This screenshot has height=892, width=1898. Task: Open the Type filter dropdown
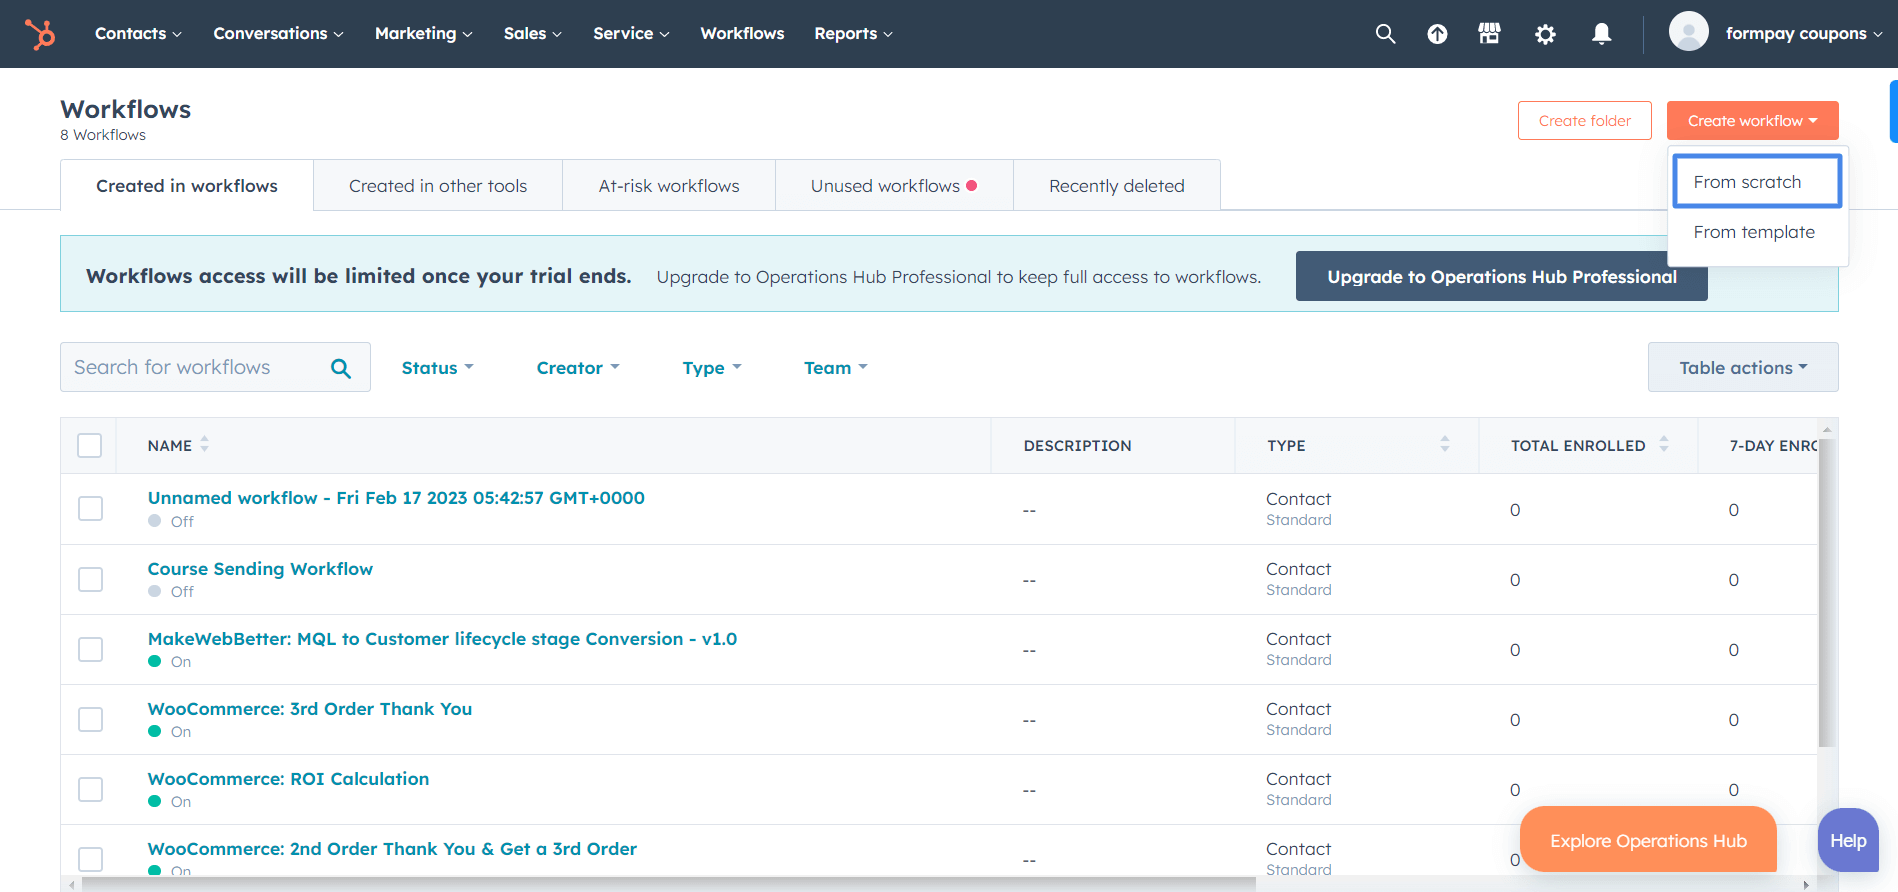pyautogui.click(x=712, y=368)
